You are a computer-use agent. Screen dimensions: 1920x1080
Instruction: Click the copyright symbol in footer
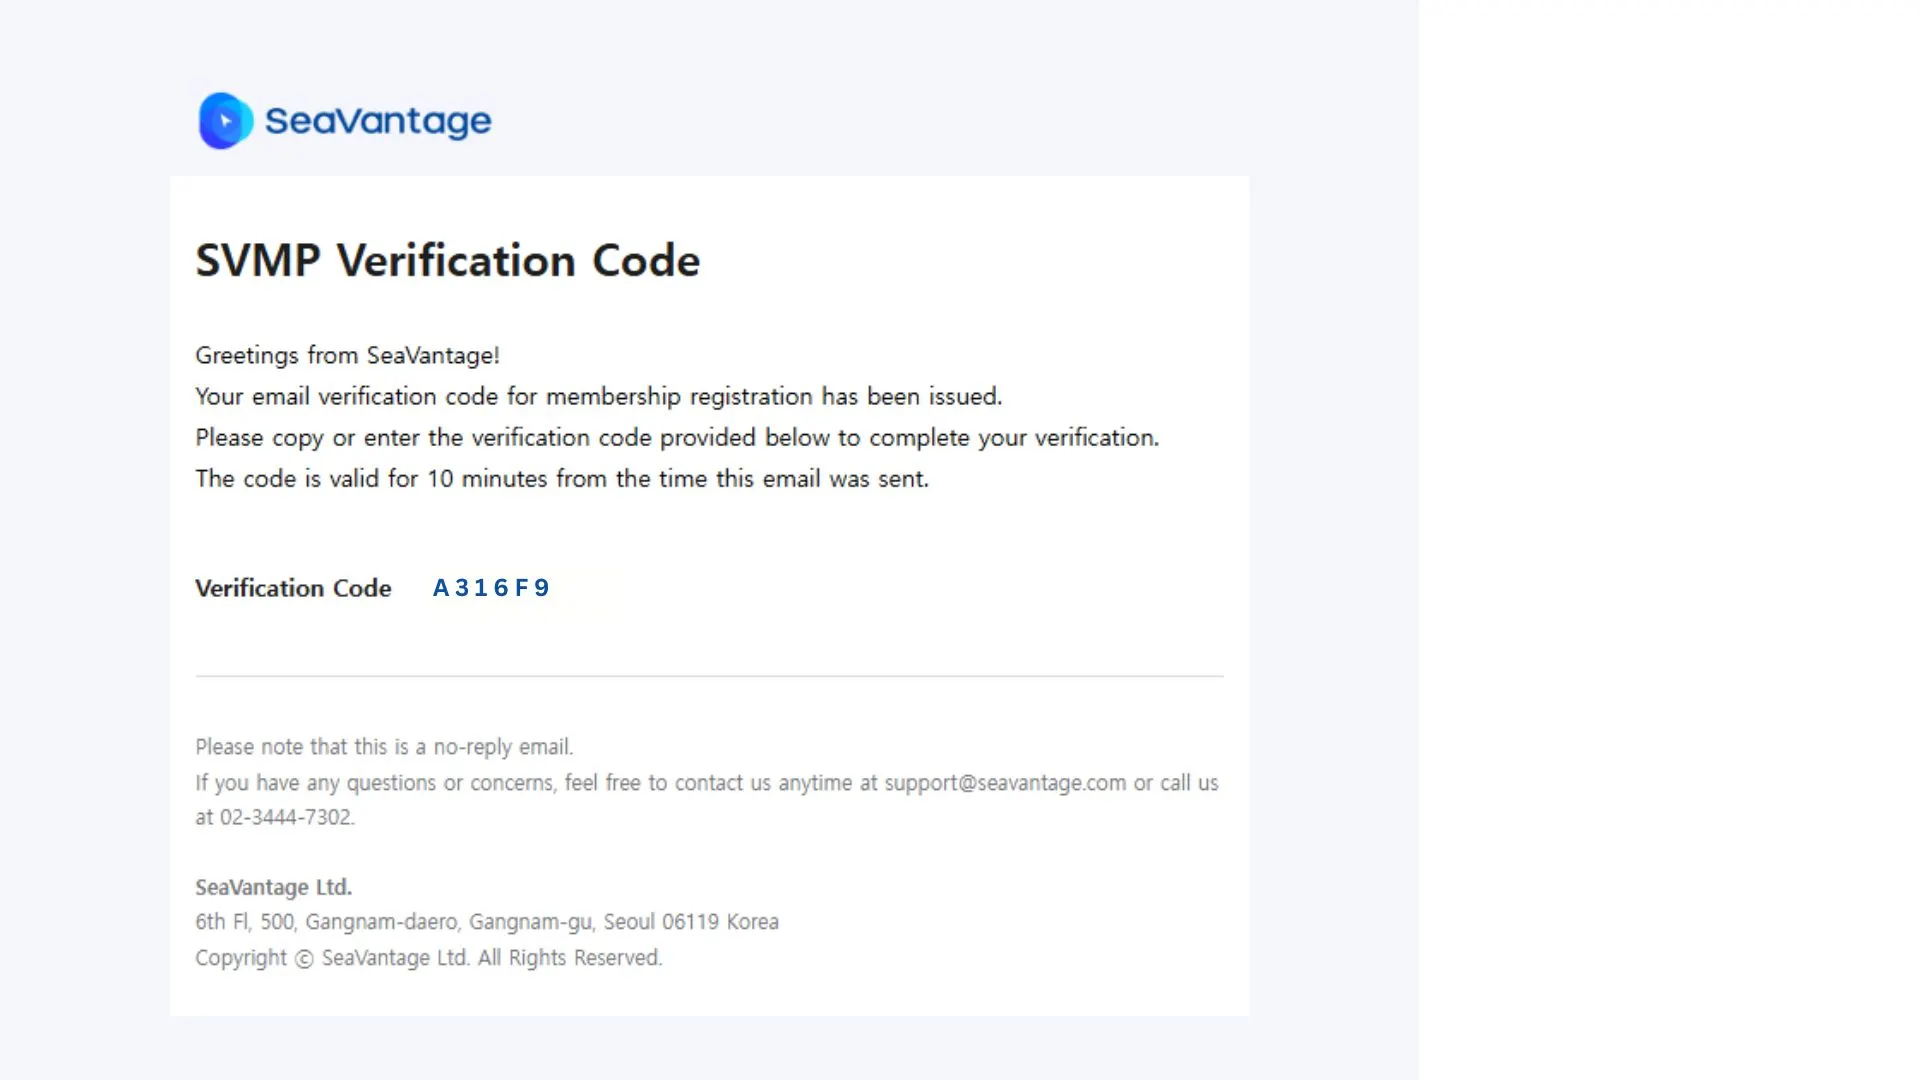click(304, 958)
